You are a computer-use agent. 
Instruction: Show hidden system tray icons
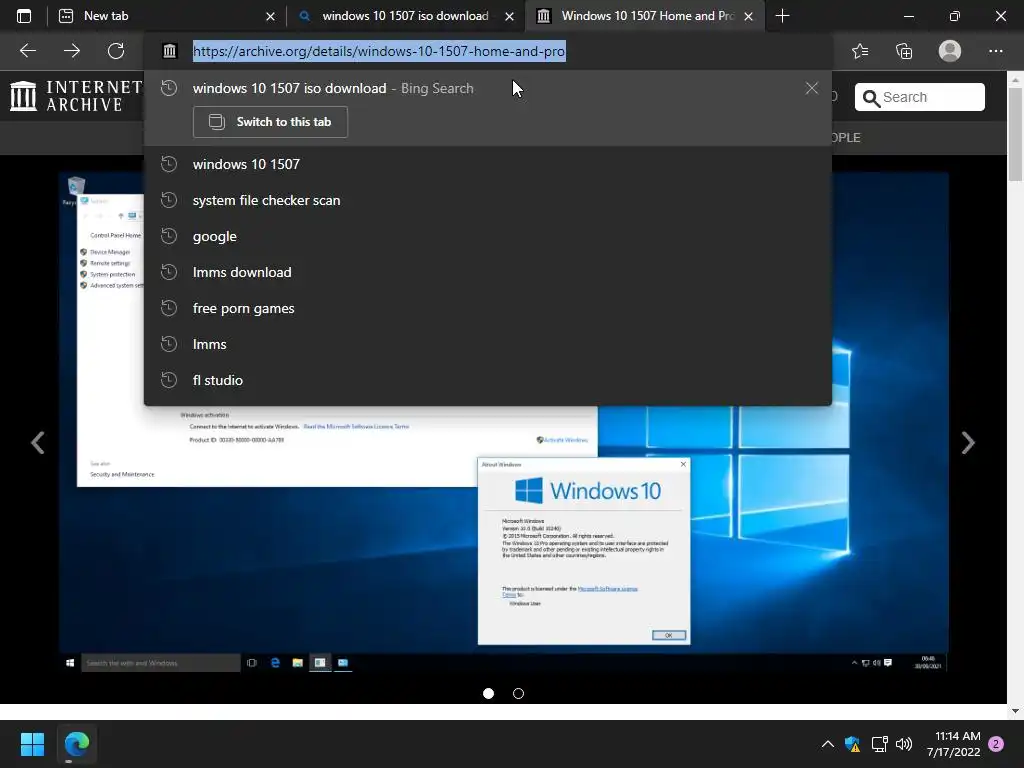(x=827, y=744)
